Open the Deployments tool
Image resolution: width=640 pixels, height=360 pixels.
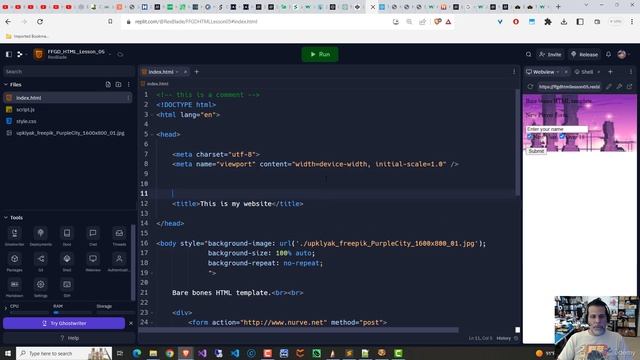pyautogui.click(x=40, y=237)
